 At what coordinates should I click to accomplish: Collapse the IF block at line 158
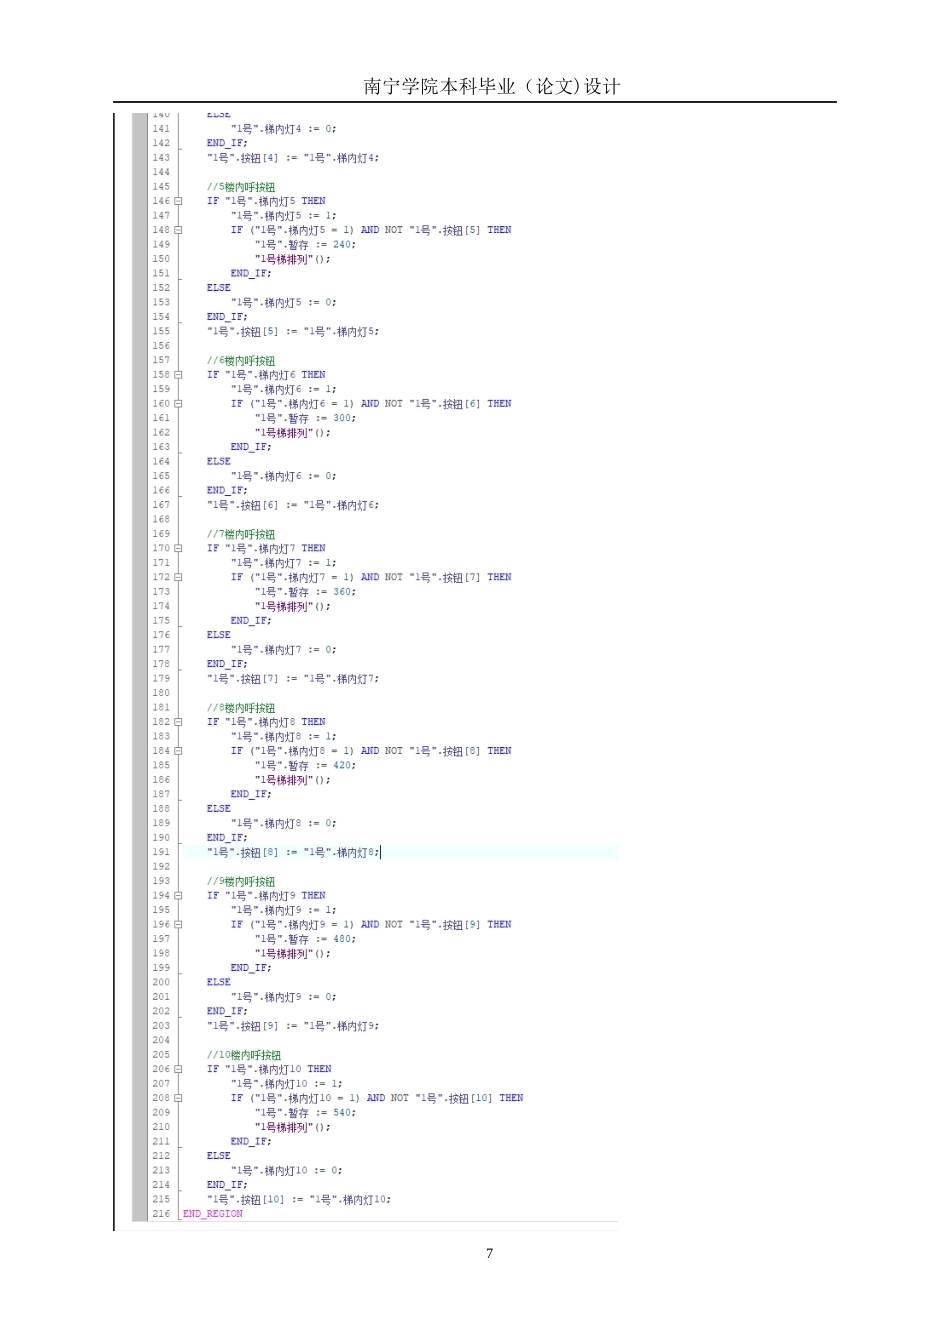[x=178, y=375]
